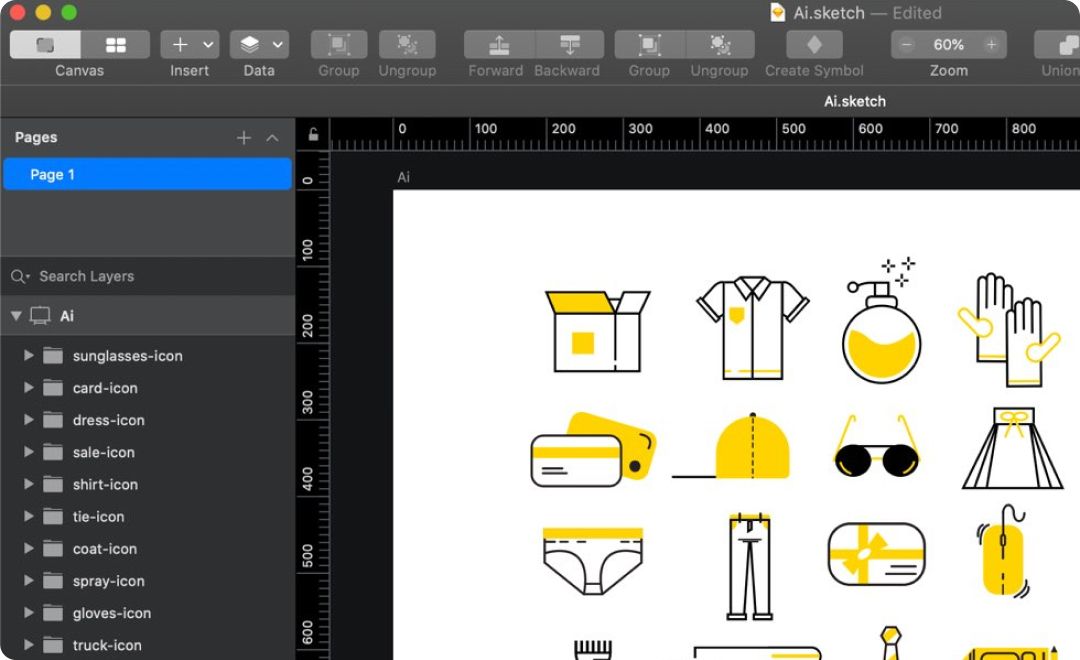Switch Canvas to components grid view
This screenshot has width=1080, height=660.
116,45
